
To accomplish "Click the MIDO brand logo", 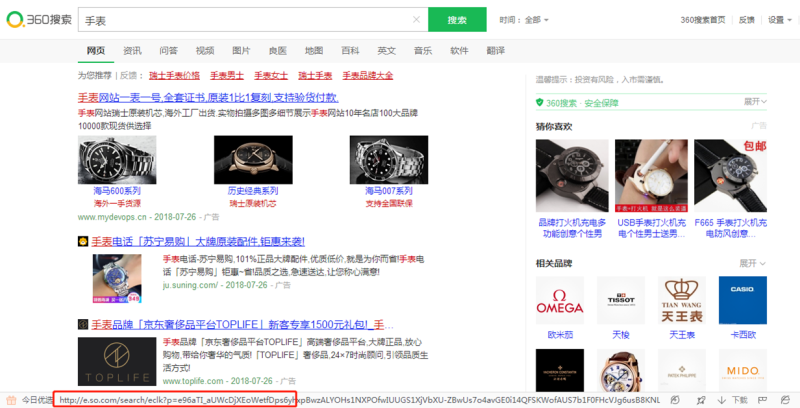I will click(x=742, y=371).
